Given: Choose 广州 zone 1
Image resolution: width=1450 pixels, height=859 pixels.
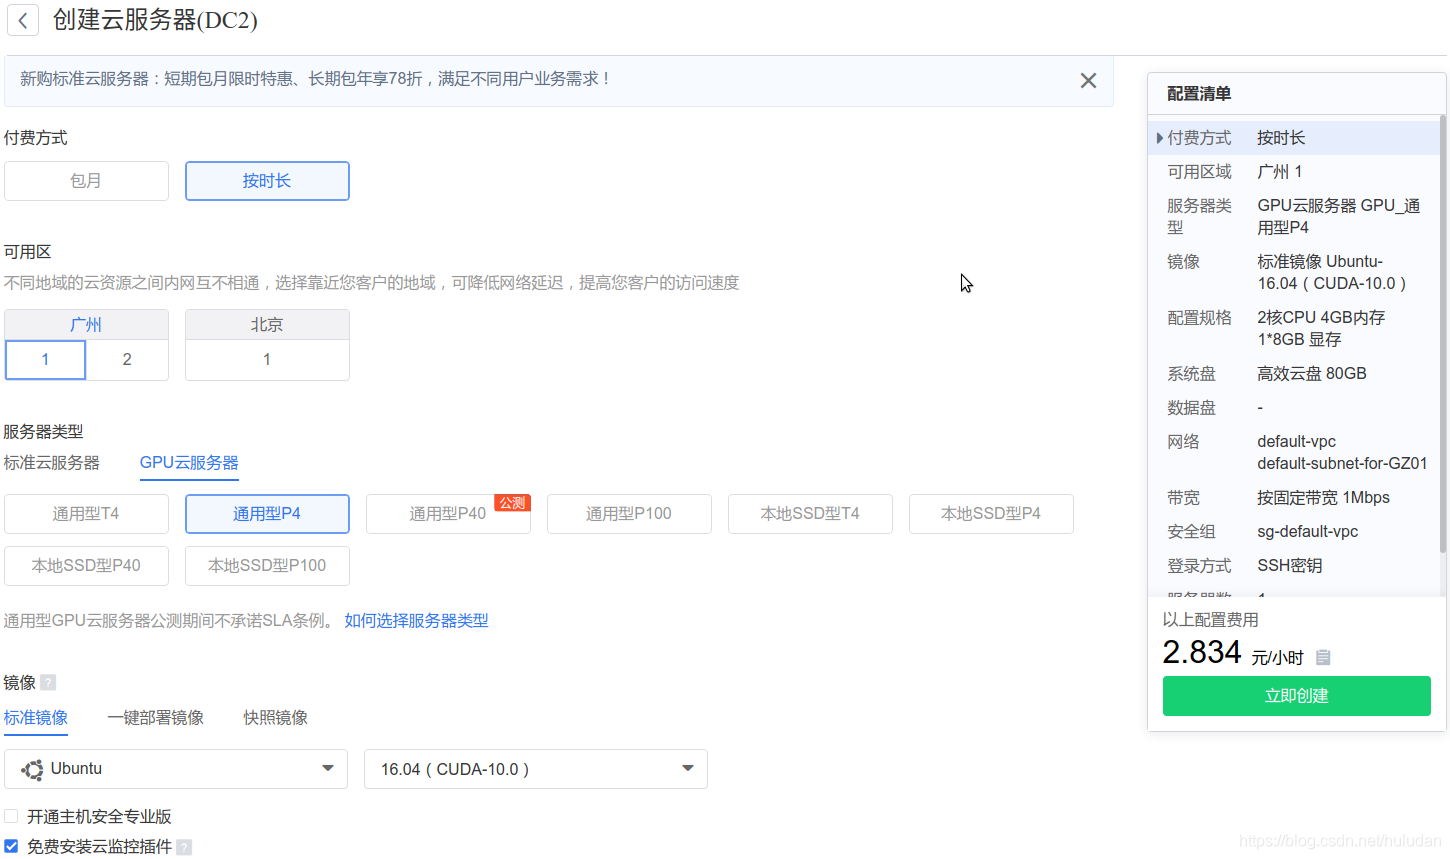Looking at the screenshot, I should point(45,360).
